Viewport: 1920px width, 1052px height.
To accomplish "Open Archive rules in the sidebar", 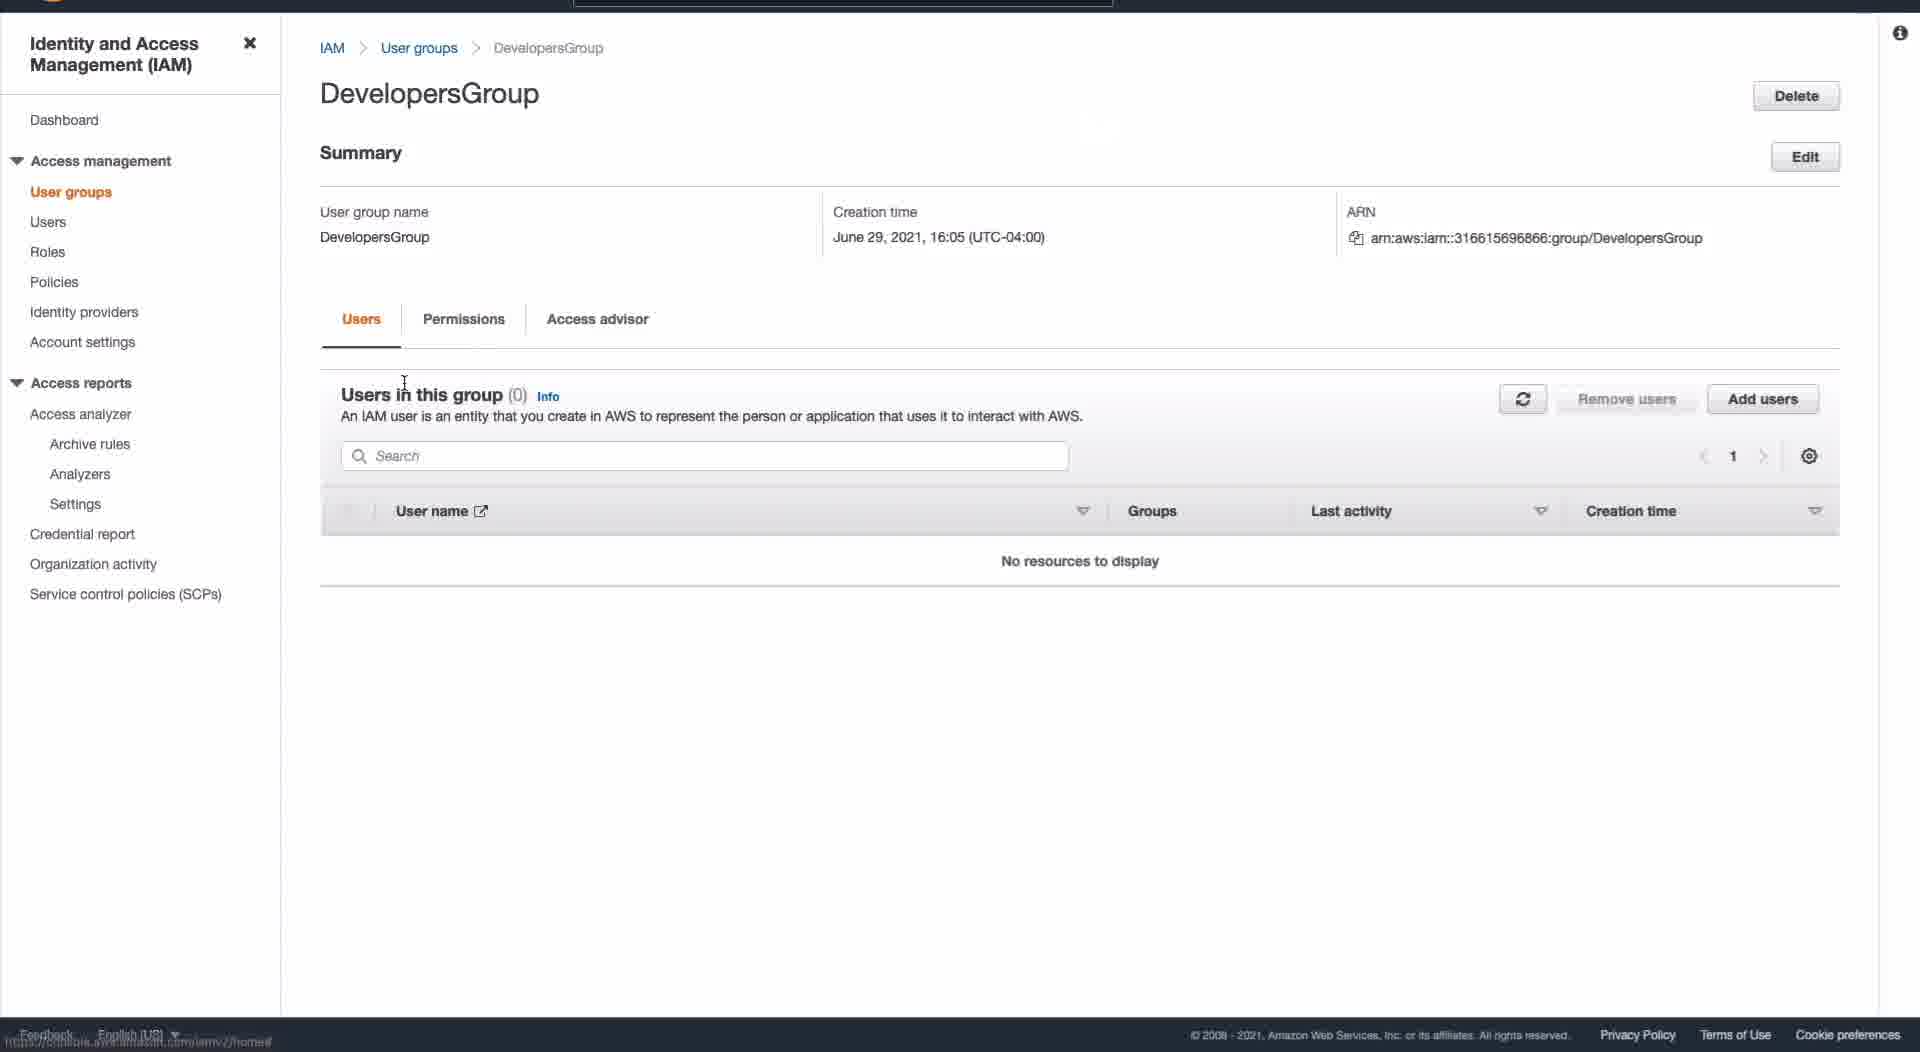I will [x=90, y=444].
